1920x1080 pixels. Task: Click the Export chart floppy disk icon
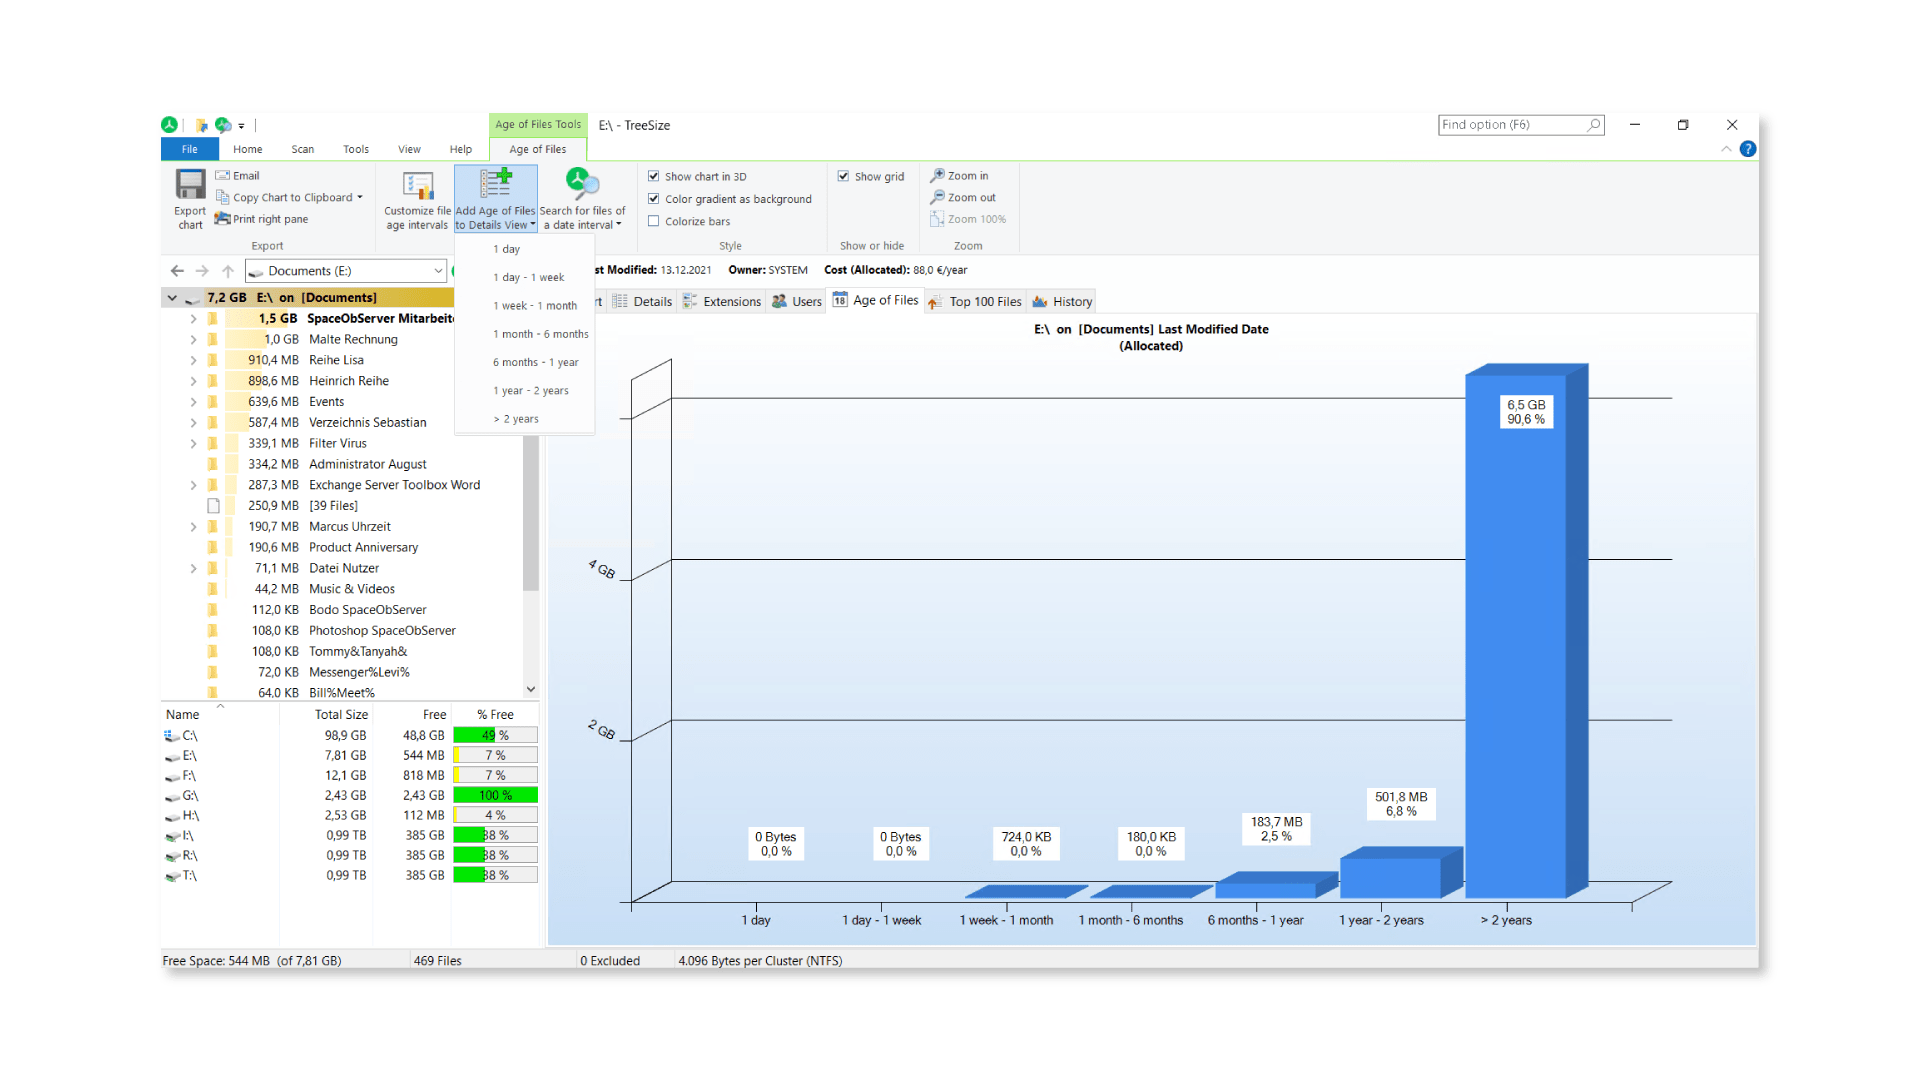coord(190,185)
